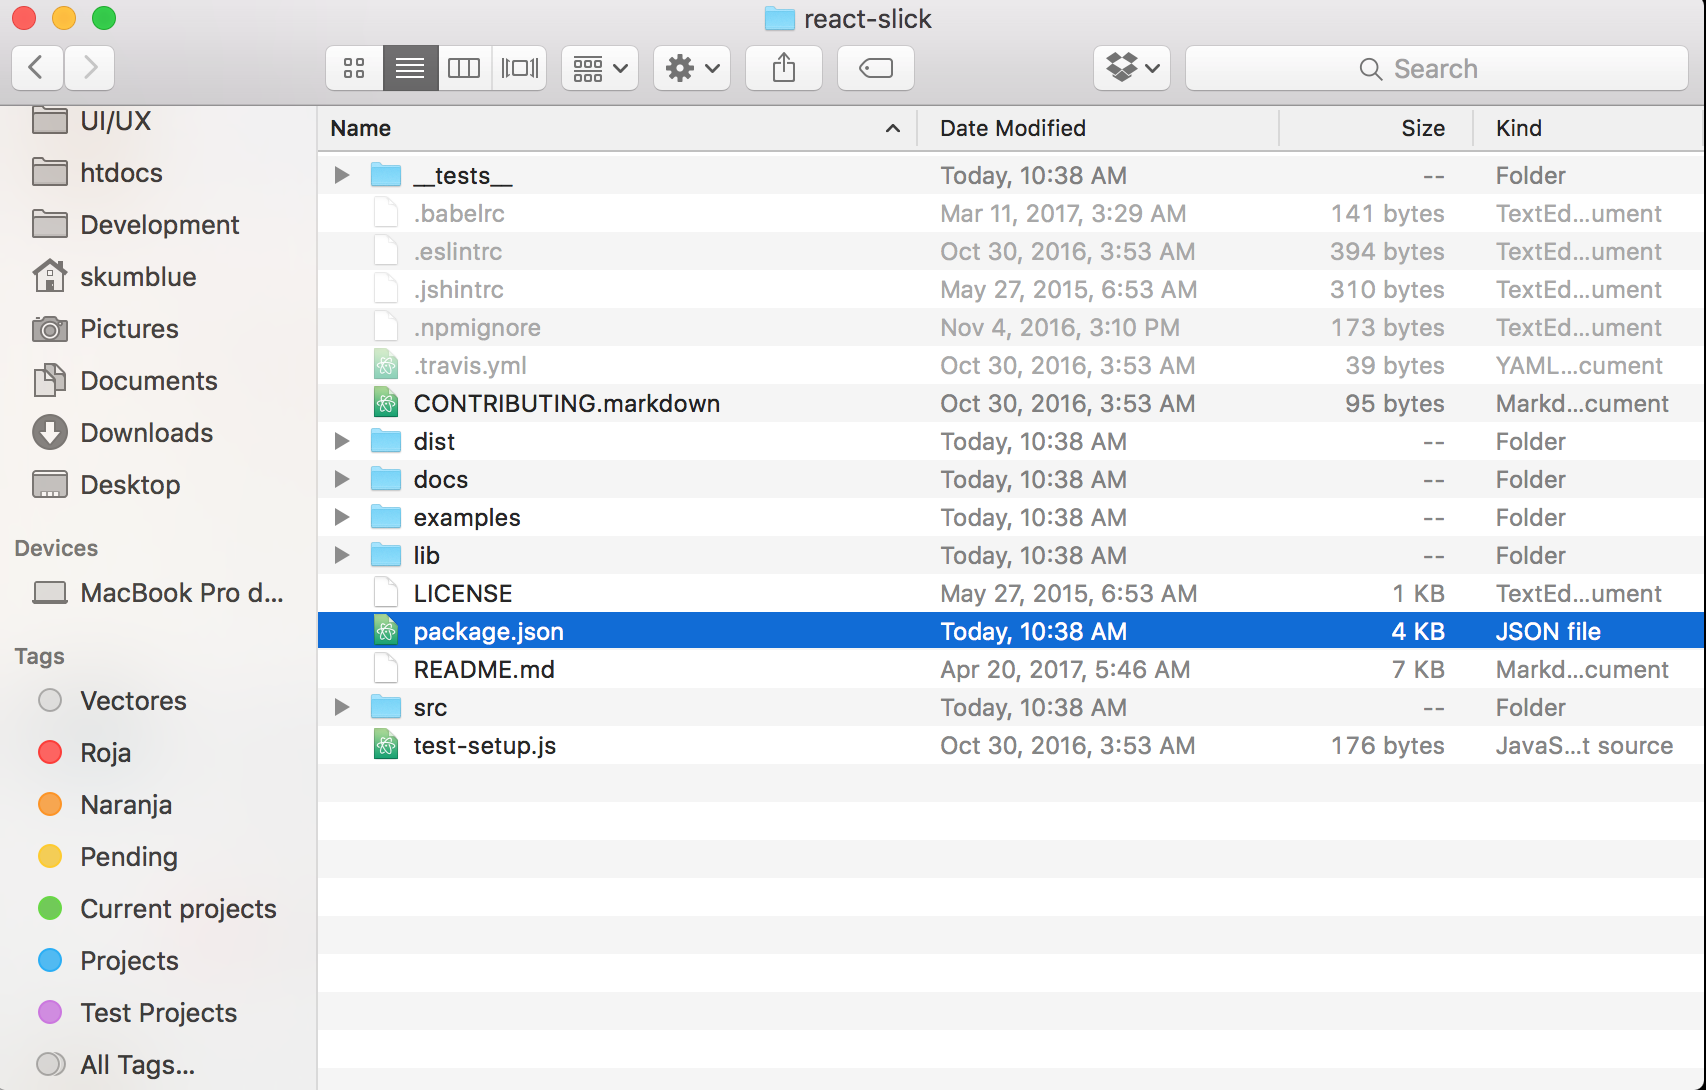Select the Roja red tag
The width and height of the screenshot is (1706, 1090).
coord(104,752)
